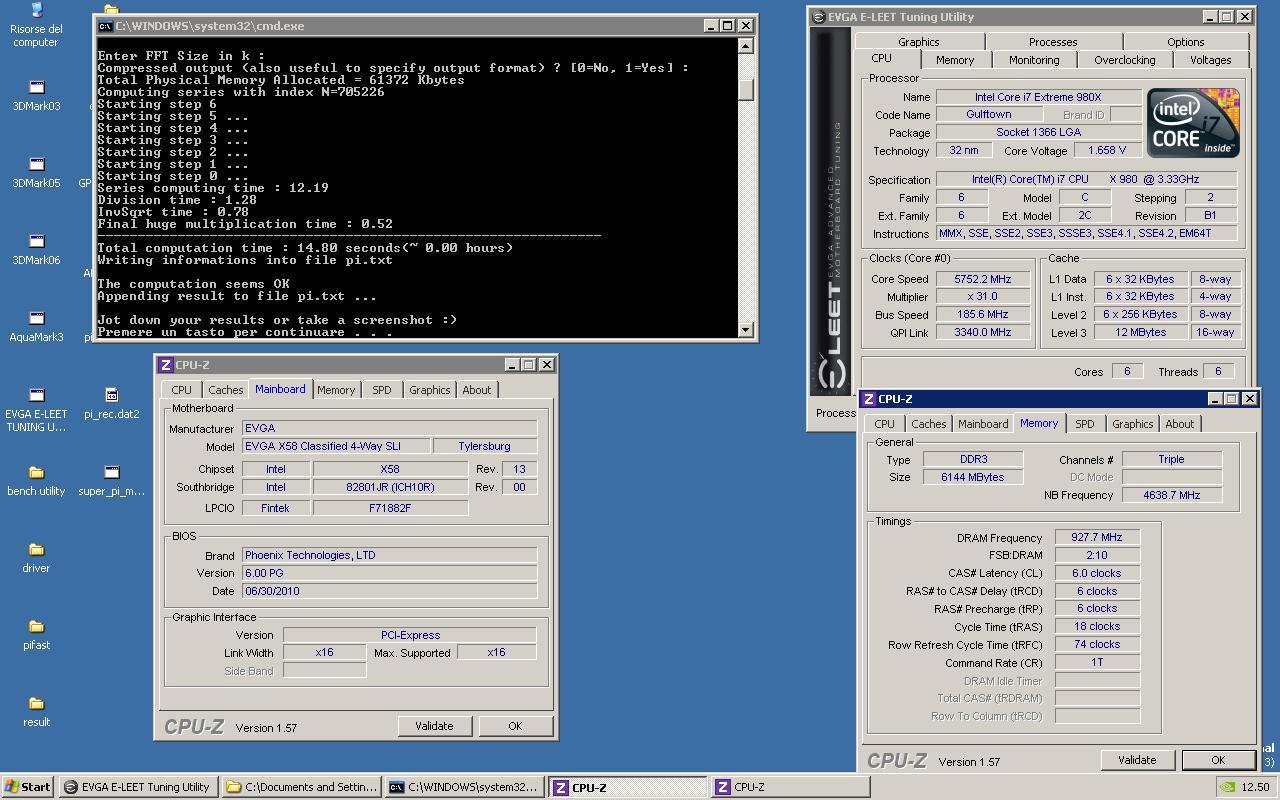
Task: Open Risorse del computer desktop icon
Action: [x=36, y=24]
